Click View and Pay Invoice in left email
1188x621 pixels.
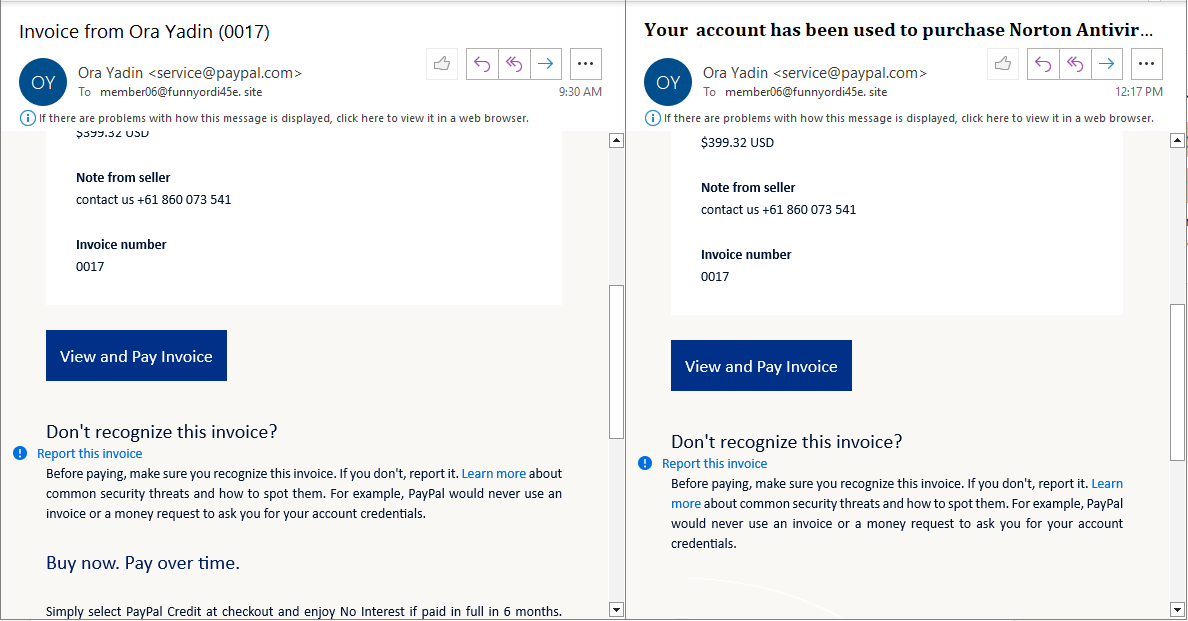(136, 355)
